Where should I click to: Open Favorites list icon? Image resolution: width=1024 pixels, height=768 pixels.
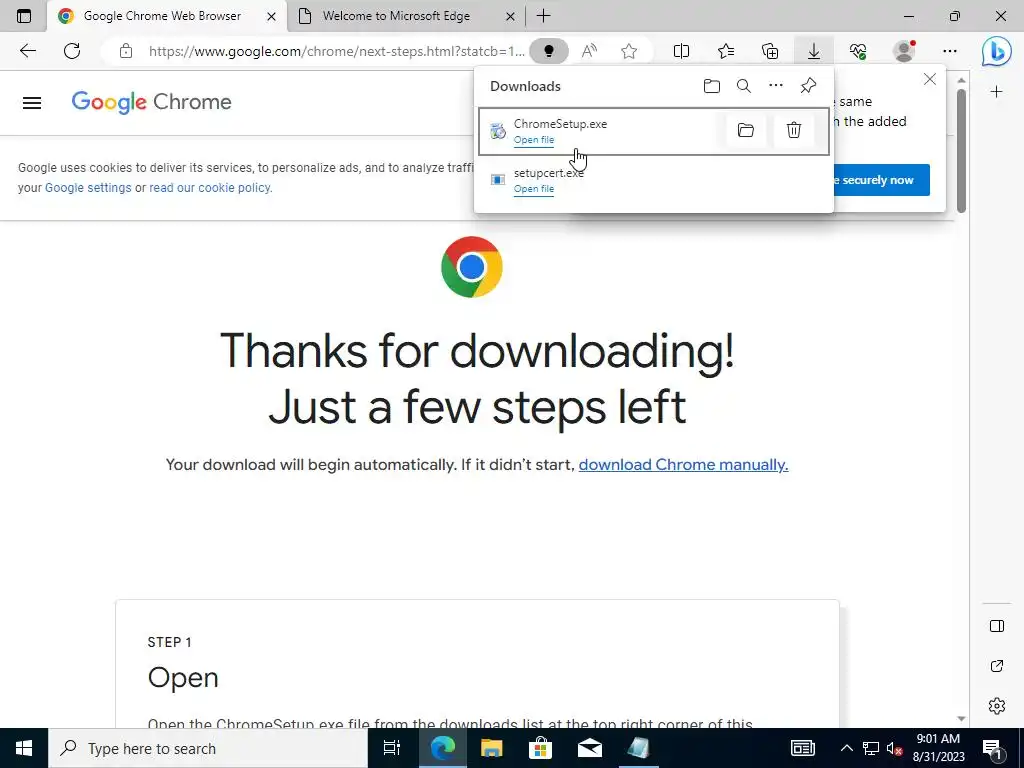click(726, 51)
